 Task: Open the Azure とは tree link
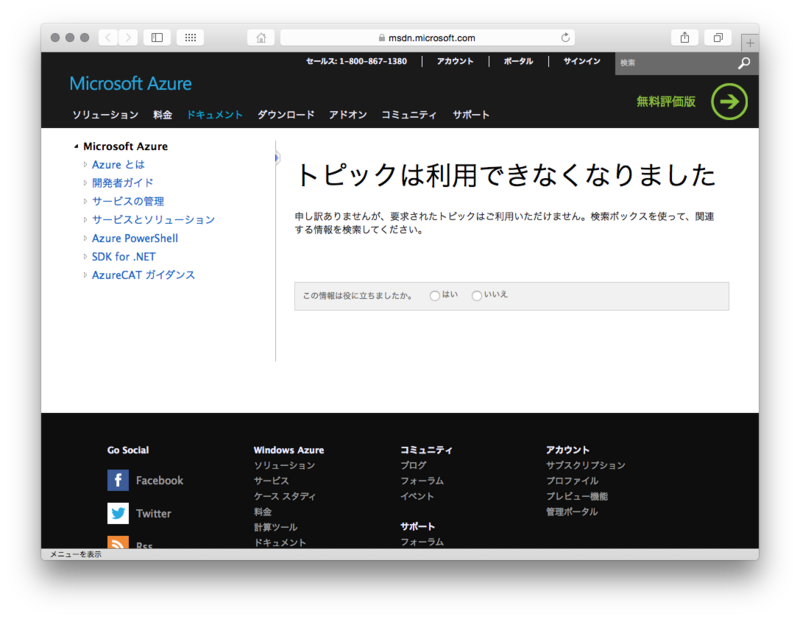[x=118, y=164]
